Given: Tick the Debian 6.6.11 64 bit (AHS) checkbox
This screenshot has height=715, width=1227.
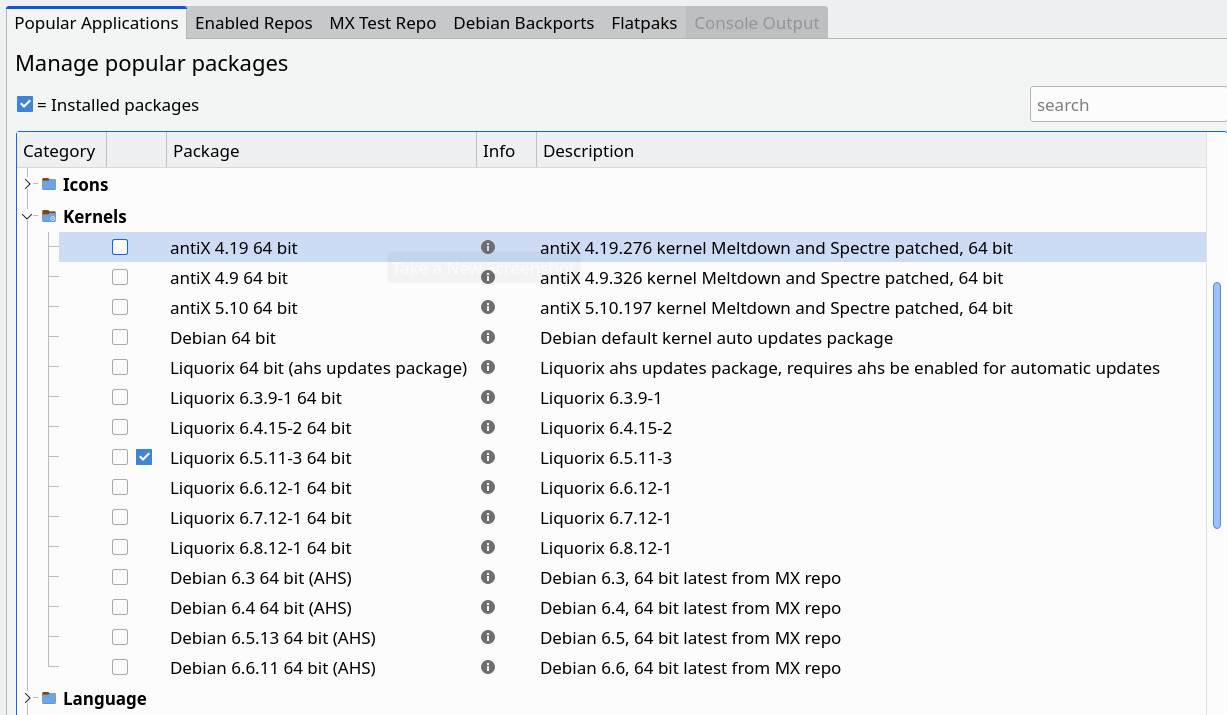Looking at the screenshot, I should click(x=120, y=667).
